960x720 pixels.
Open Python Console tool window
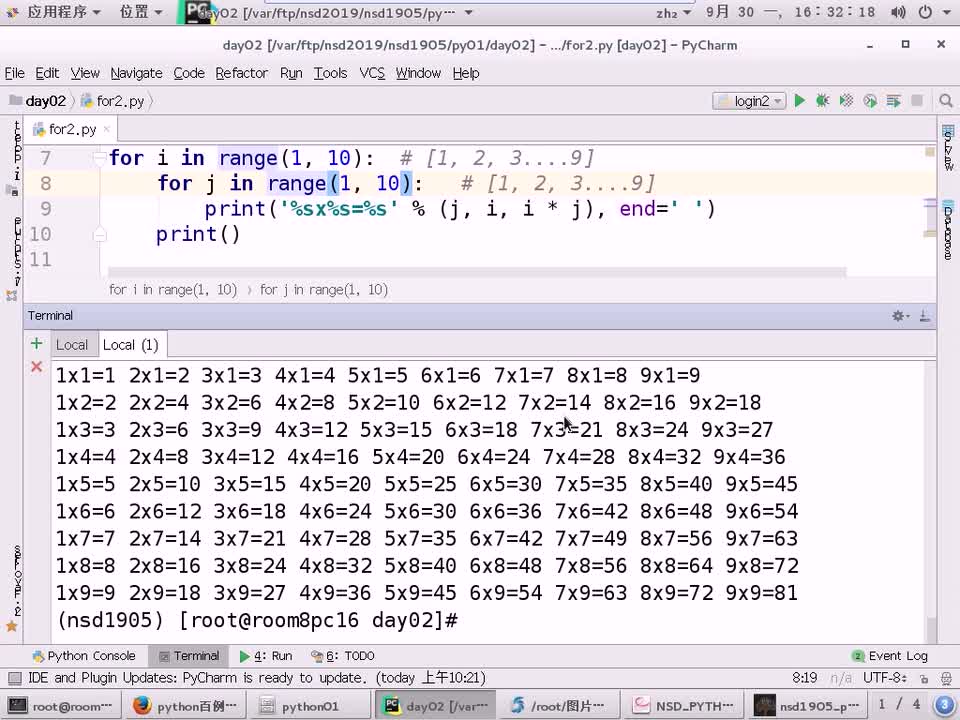pyautogui.click(x=84, y=656)
